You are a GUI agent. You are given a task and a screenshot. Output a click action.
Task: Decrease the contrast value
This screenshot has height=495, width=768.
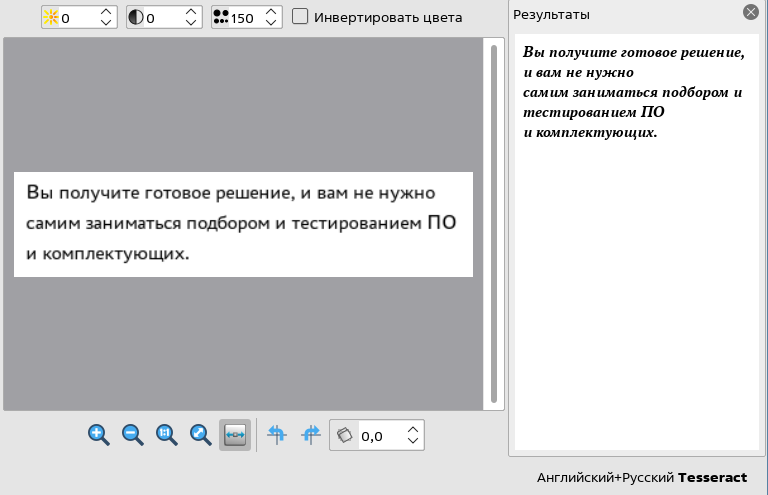(190, 22)
